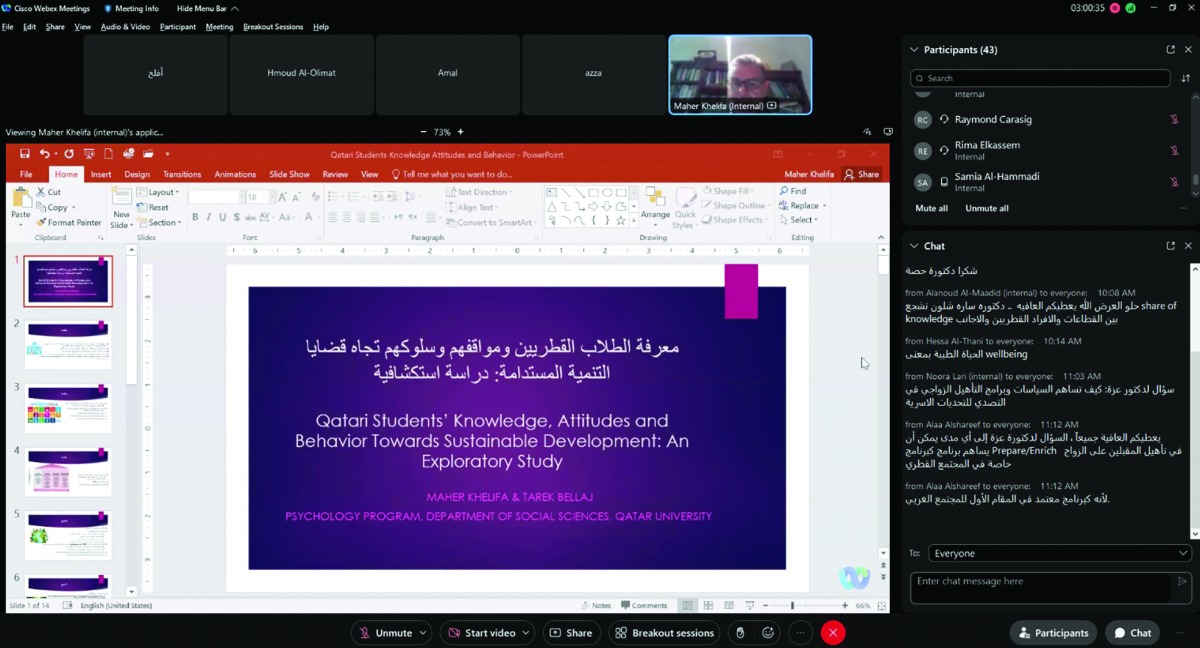Click the Breakout sessions button
Viewport: 1200px width, 648px height.
pyautogui.click(x=665, y=632)
